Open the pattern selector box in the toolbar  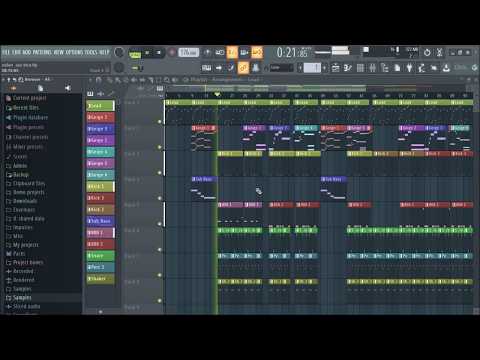[x=312, y=68]
